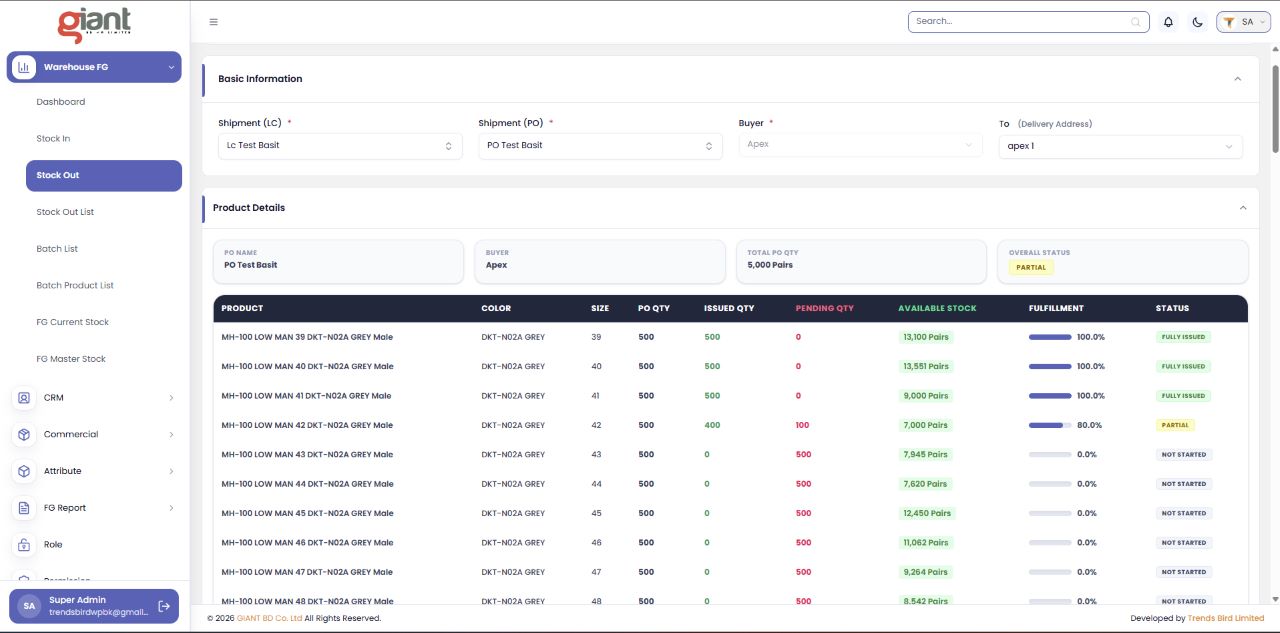Click the logout icon beside Super Admin
The height and width of the screenshot is (633, 1280).
point(164,606)
